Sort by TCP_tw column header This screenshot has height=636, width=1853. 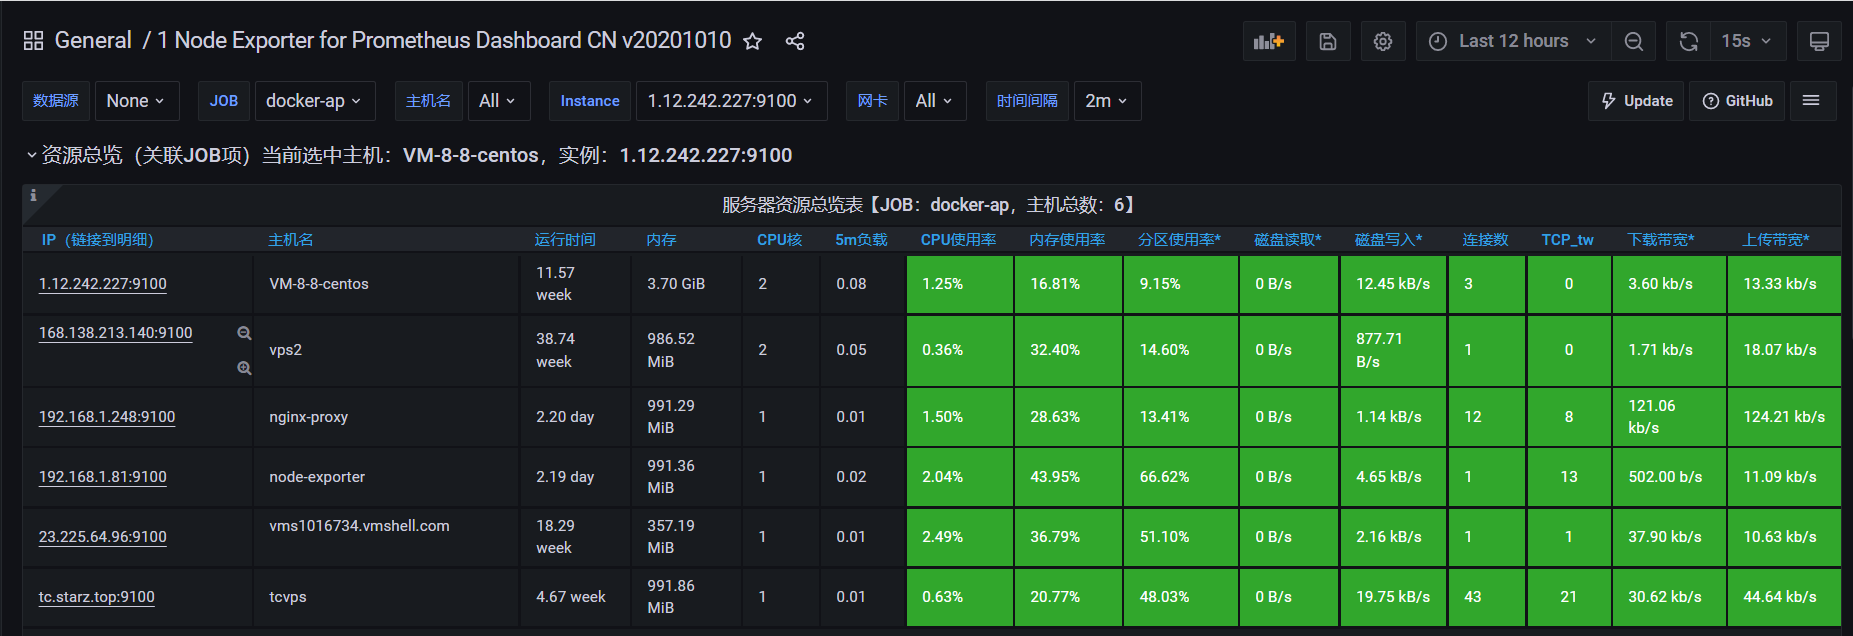click(1567, 240)
